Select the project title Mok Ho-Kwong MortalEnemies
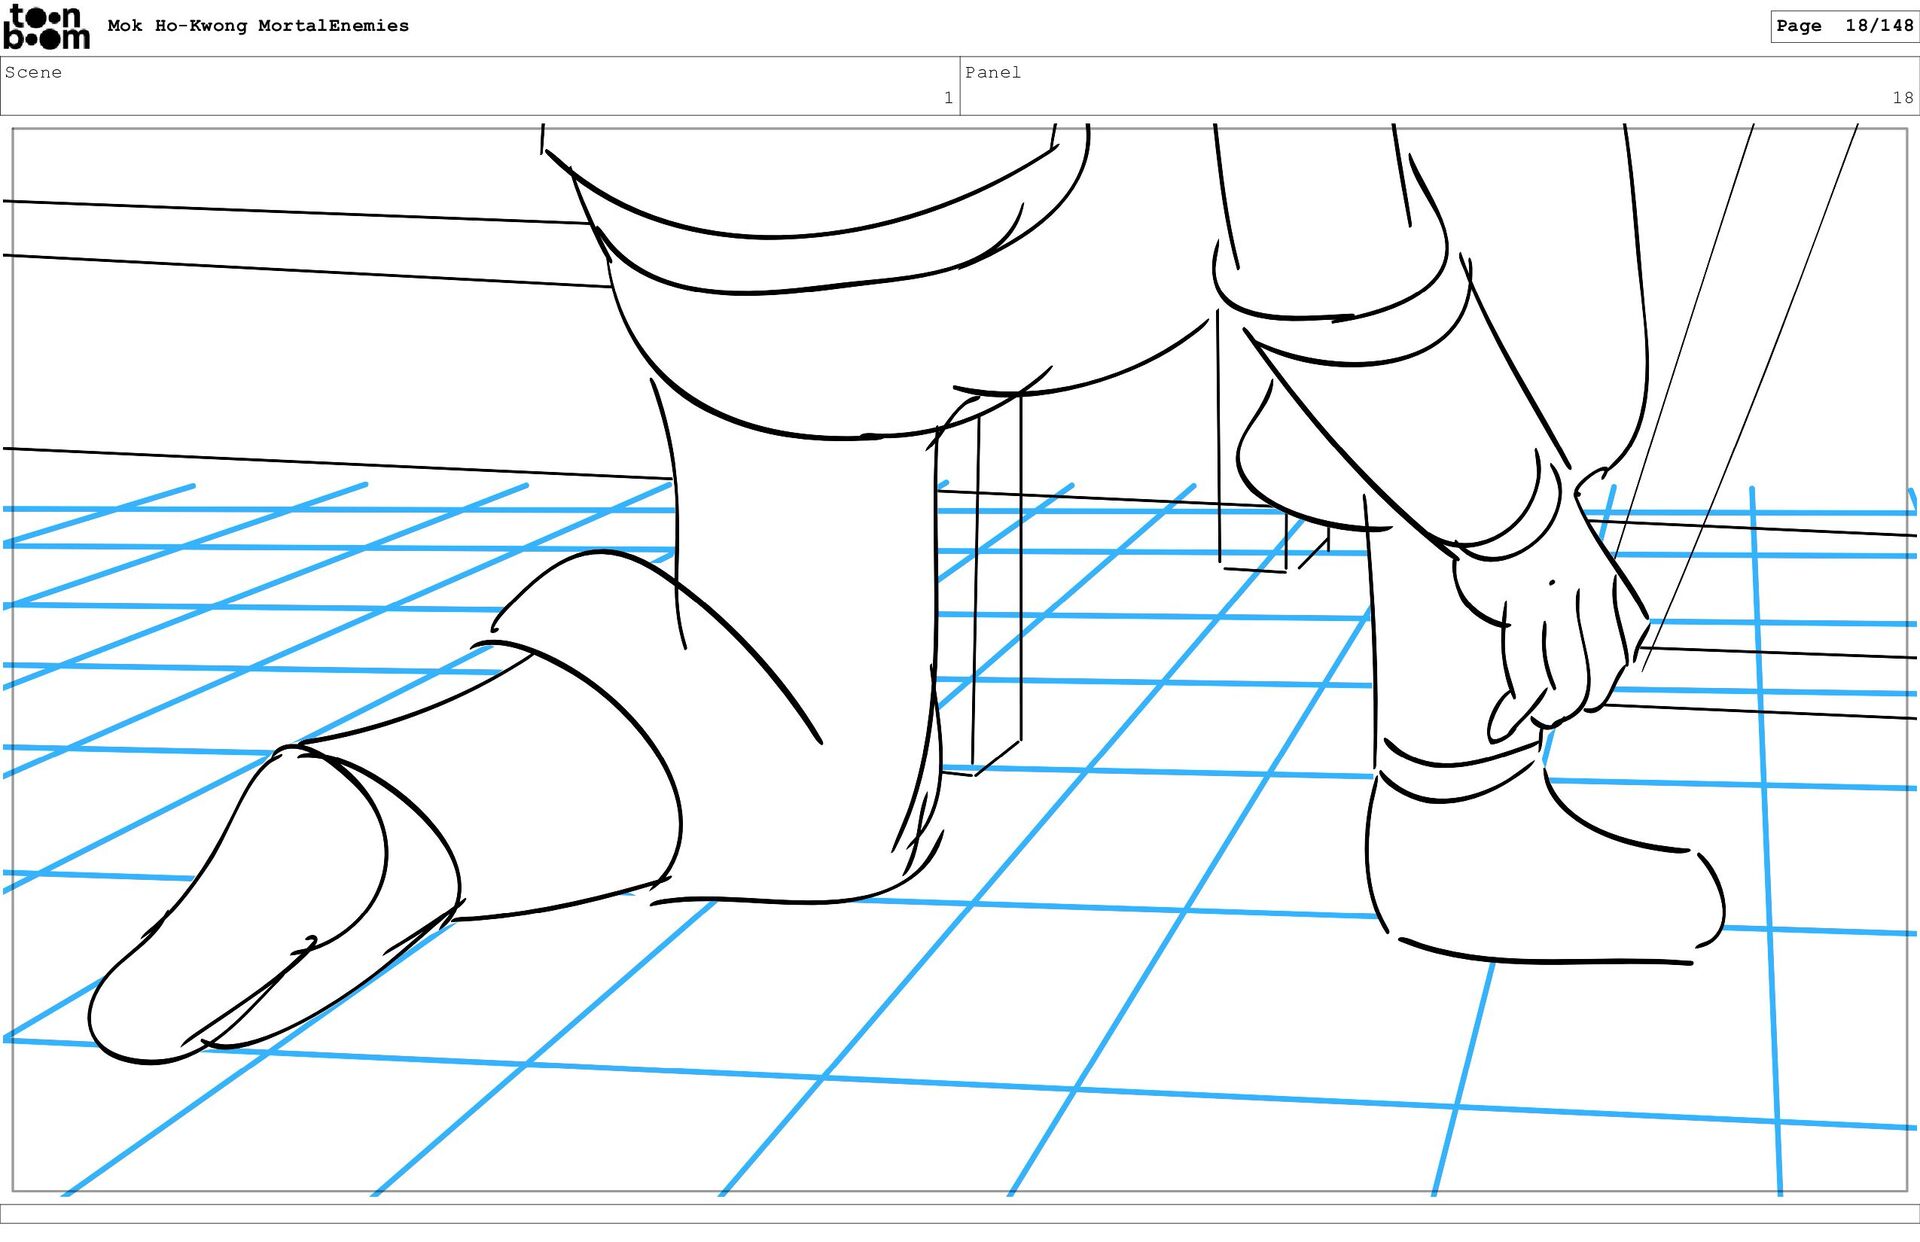The image size is (1920, 1242). (258, 26)
